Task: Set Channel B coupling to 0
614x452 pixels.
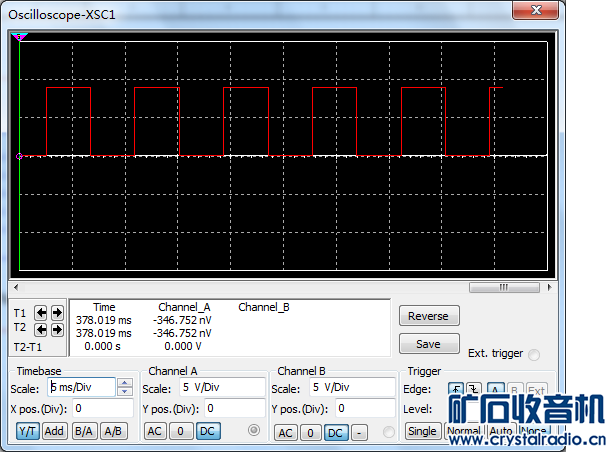Action: coord(310,433)
